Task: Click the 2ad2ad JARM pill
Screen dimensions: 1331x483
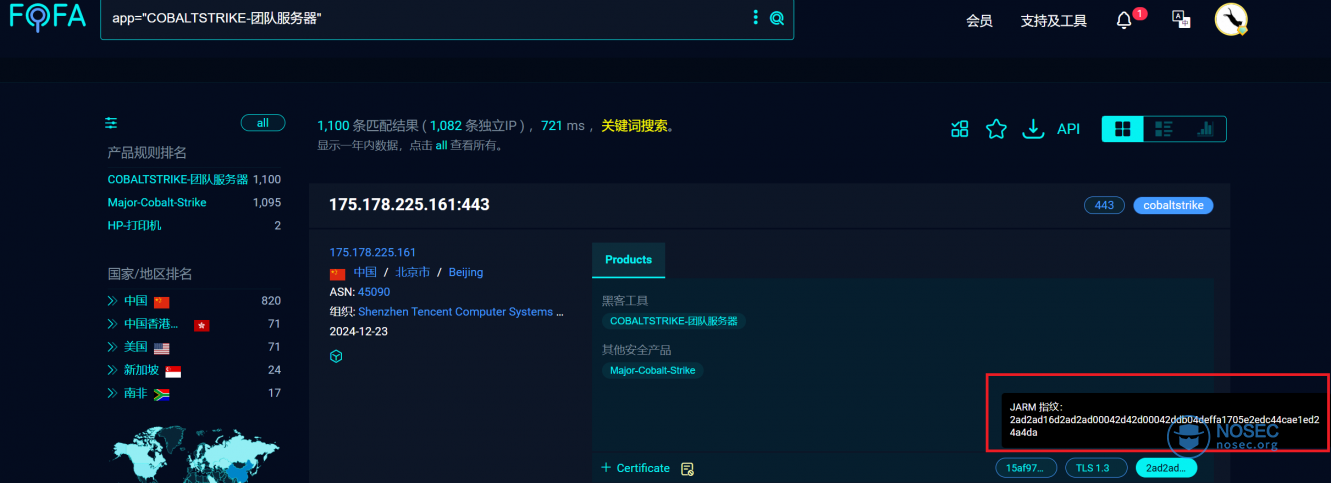Action: tap(1166, 468)
